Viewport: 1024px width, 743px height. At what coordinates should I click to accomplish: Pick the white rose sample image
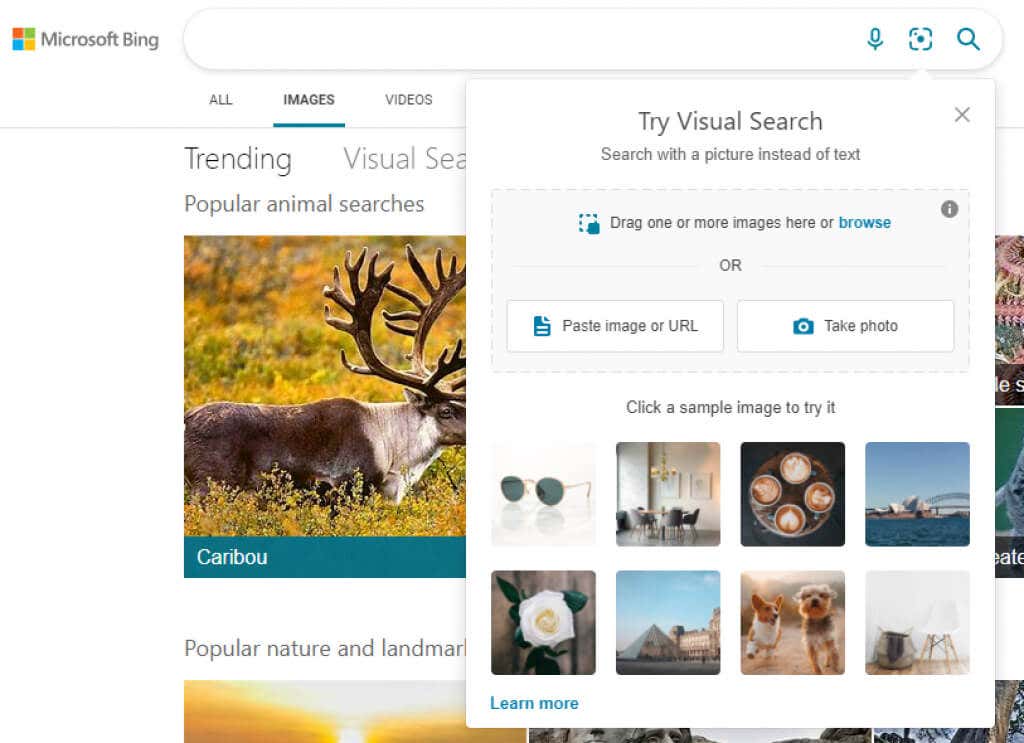543,622
